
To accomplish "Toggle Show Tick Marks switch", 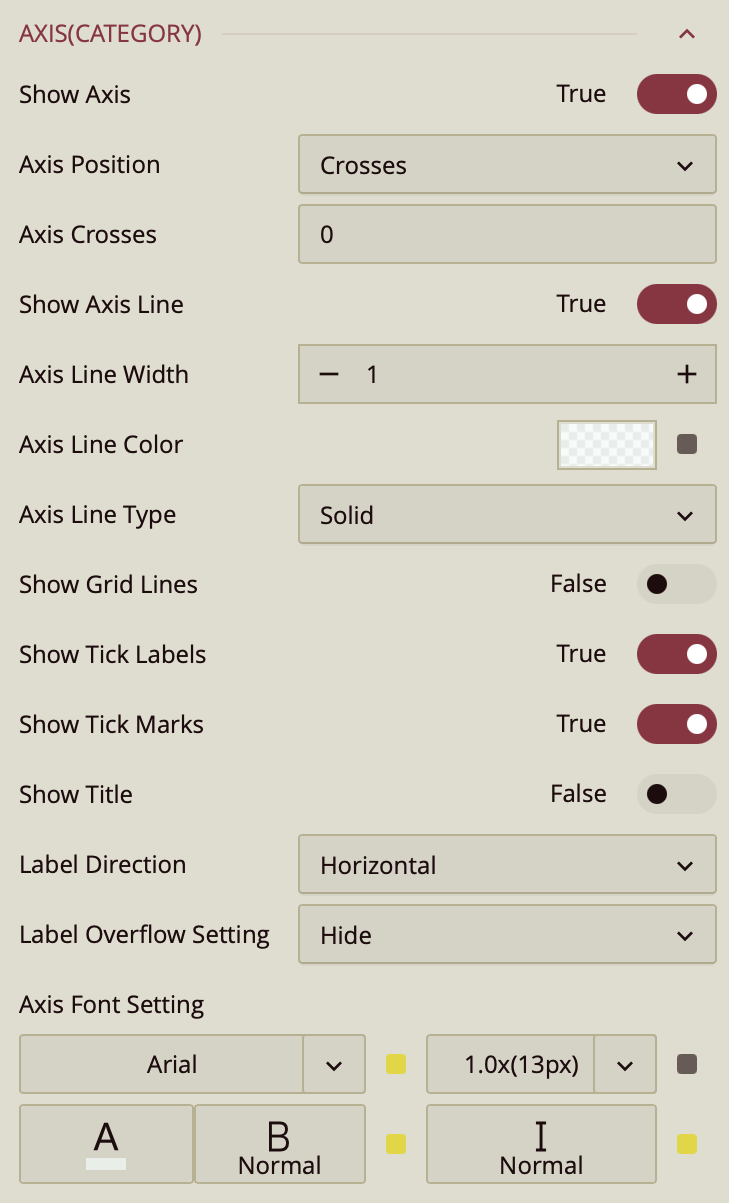I will [x=676, y=724].
